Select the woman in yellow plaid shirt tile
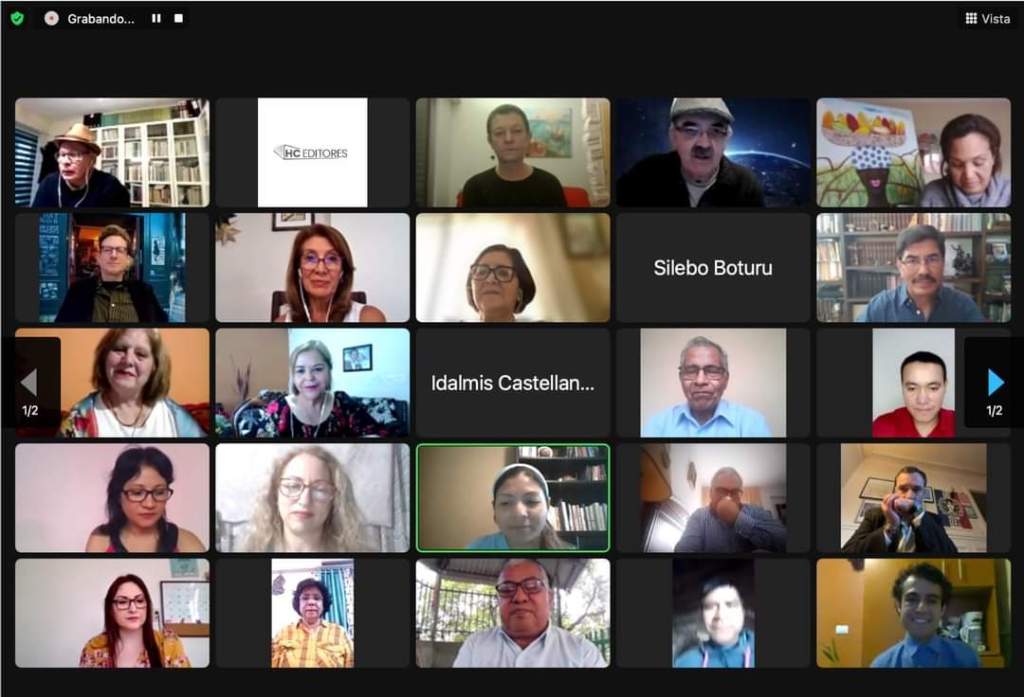This screenshot has width=1024, height=697. (313, 613)
